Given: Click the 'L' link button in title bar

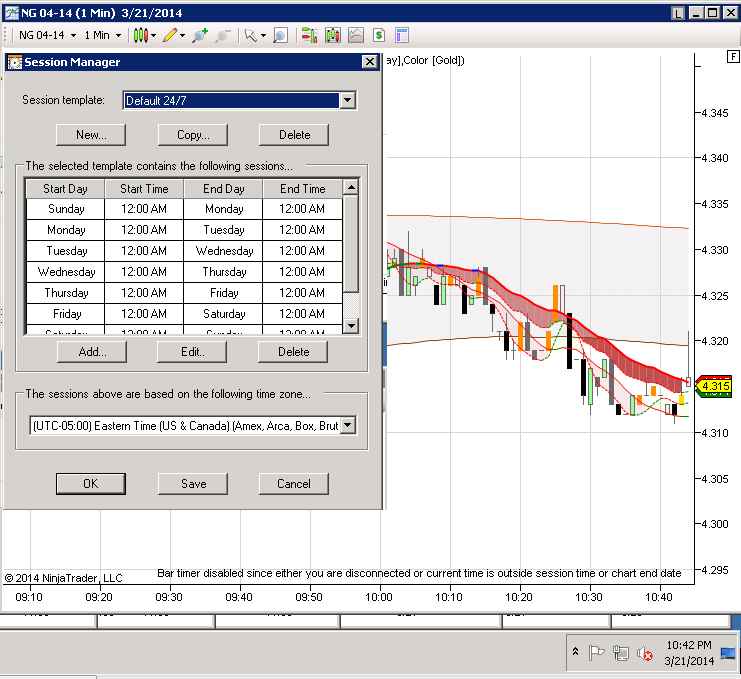Looking at the screenshot, I should [x=679, y=12].
